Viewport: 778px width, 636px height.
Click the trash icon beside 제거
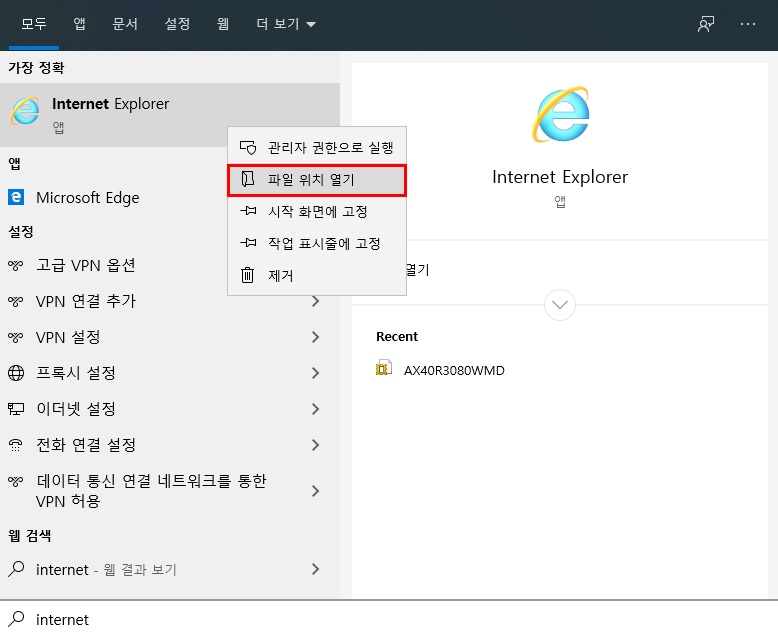247,275
